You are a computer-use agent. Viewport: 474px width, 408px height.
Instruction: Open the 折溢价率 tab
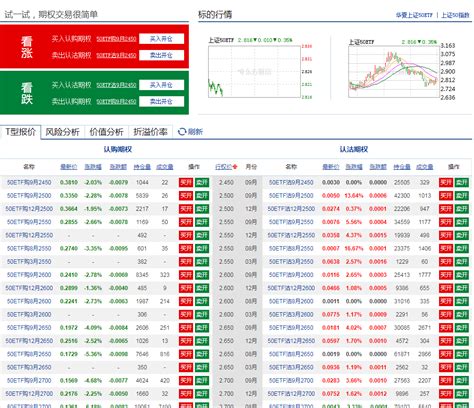[150, 132]
